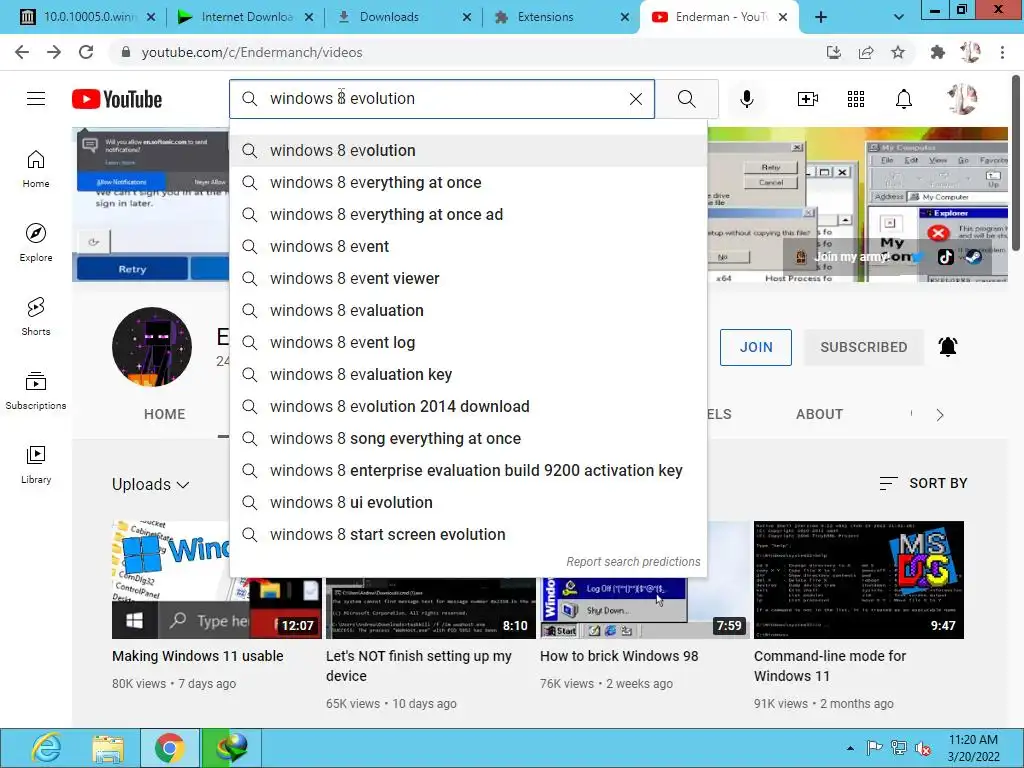Open the Chrome extensions puzzle icon

pyautogui.click(x=938, y=52)
